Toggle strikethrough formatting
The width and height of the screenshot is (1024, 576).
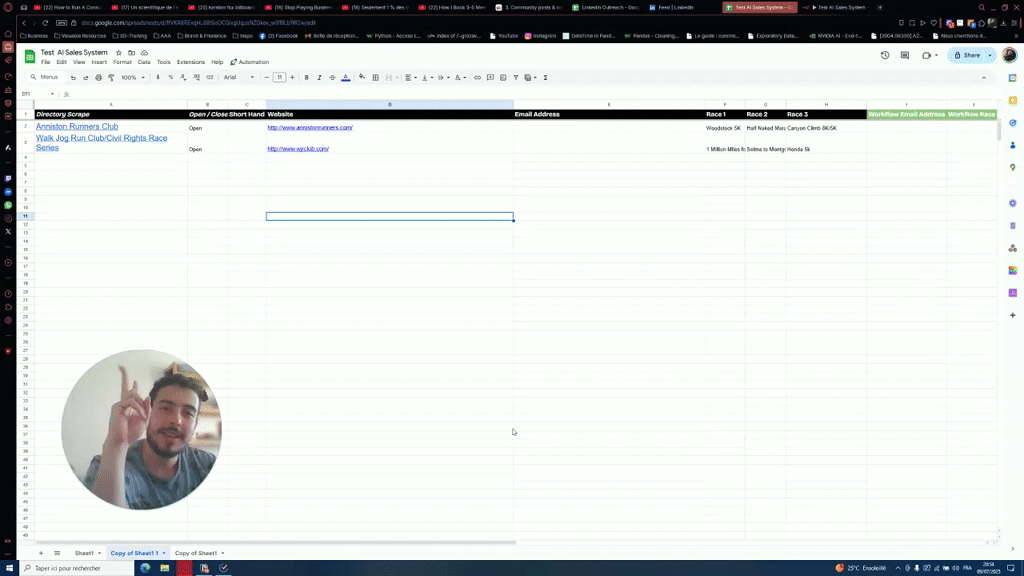point(332,78)
